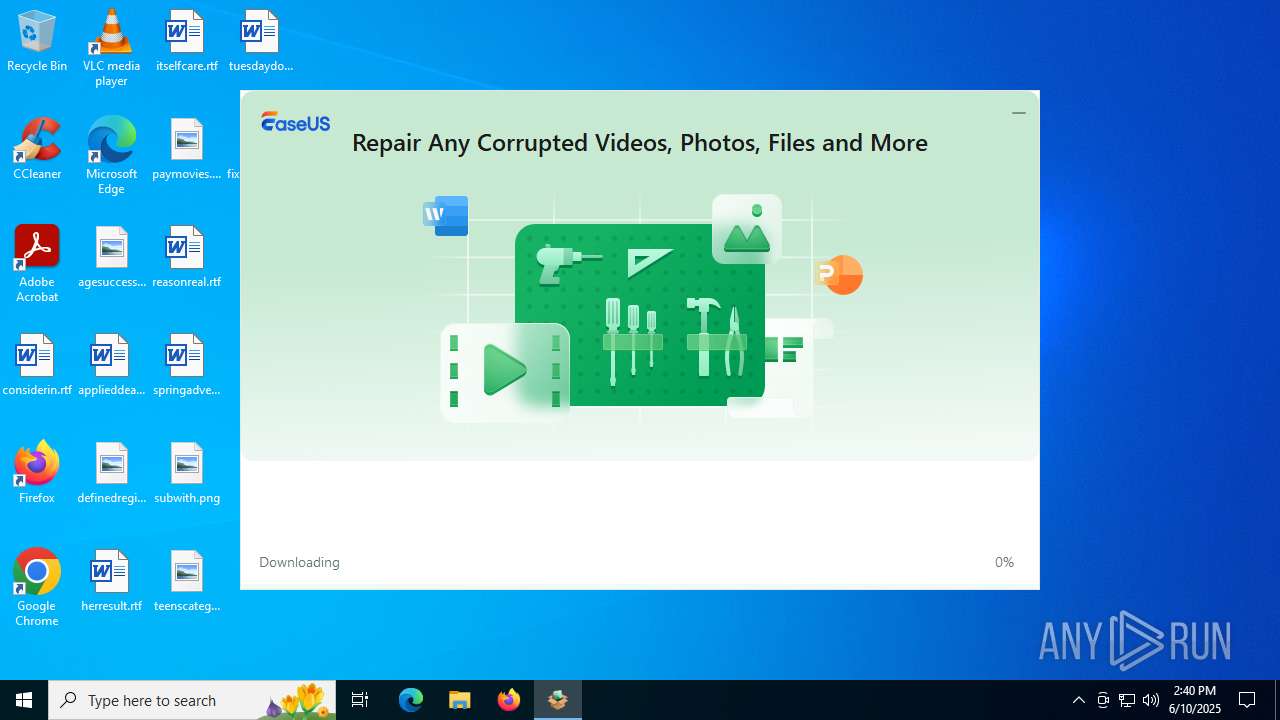Screen dimensions: 1280x720
Task: Open CCleaner desktop shortcut
Action: click(37, 150)
